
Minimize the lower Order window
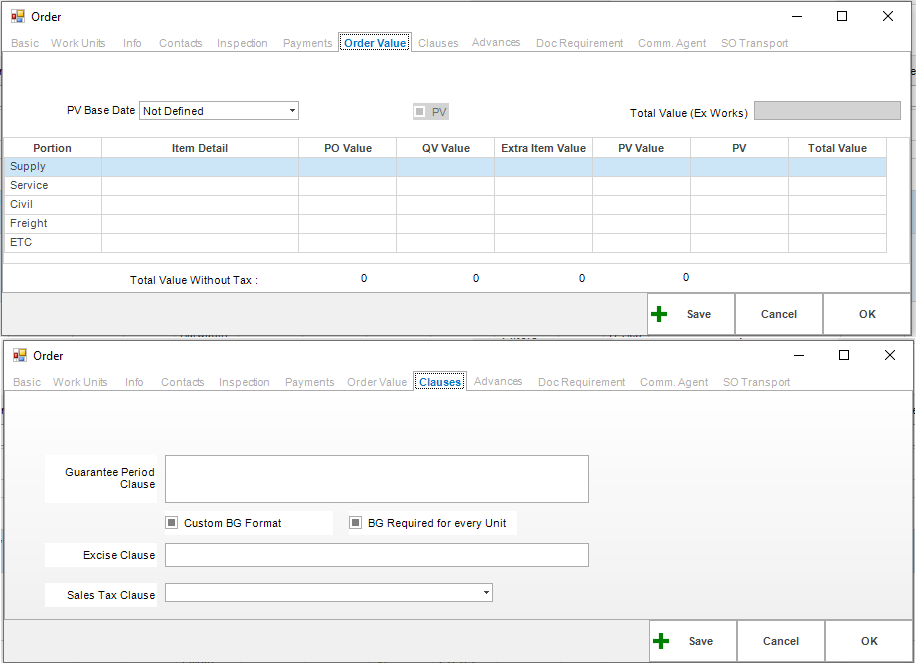tap(799, 355)
